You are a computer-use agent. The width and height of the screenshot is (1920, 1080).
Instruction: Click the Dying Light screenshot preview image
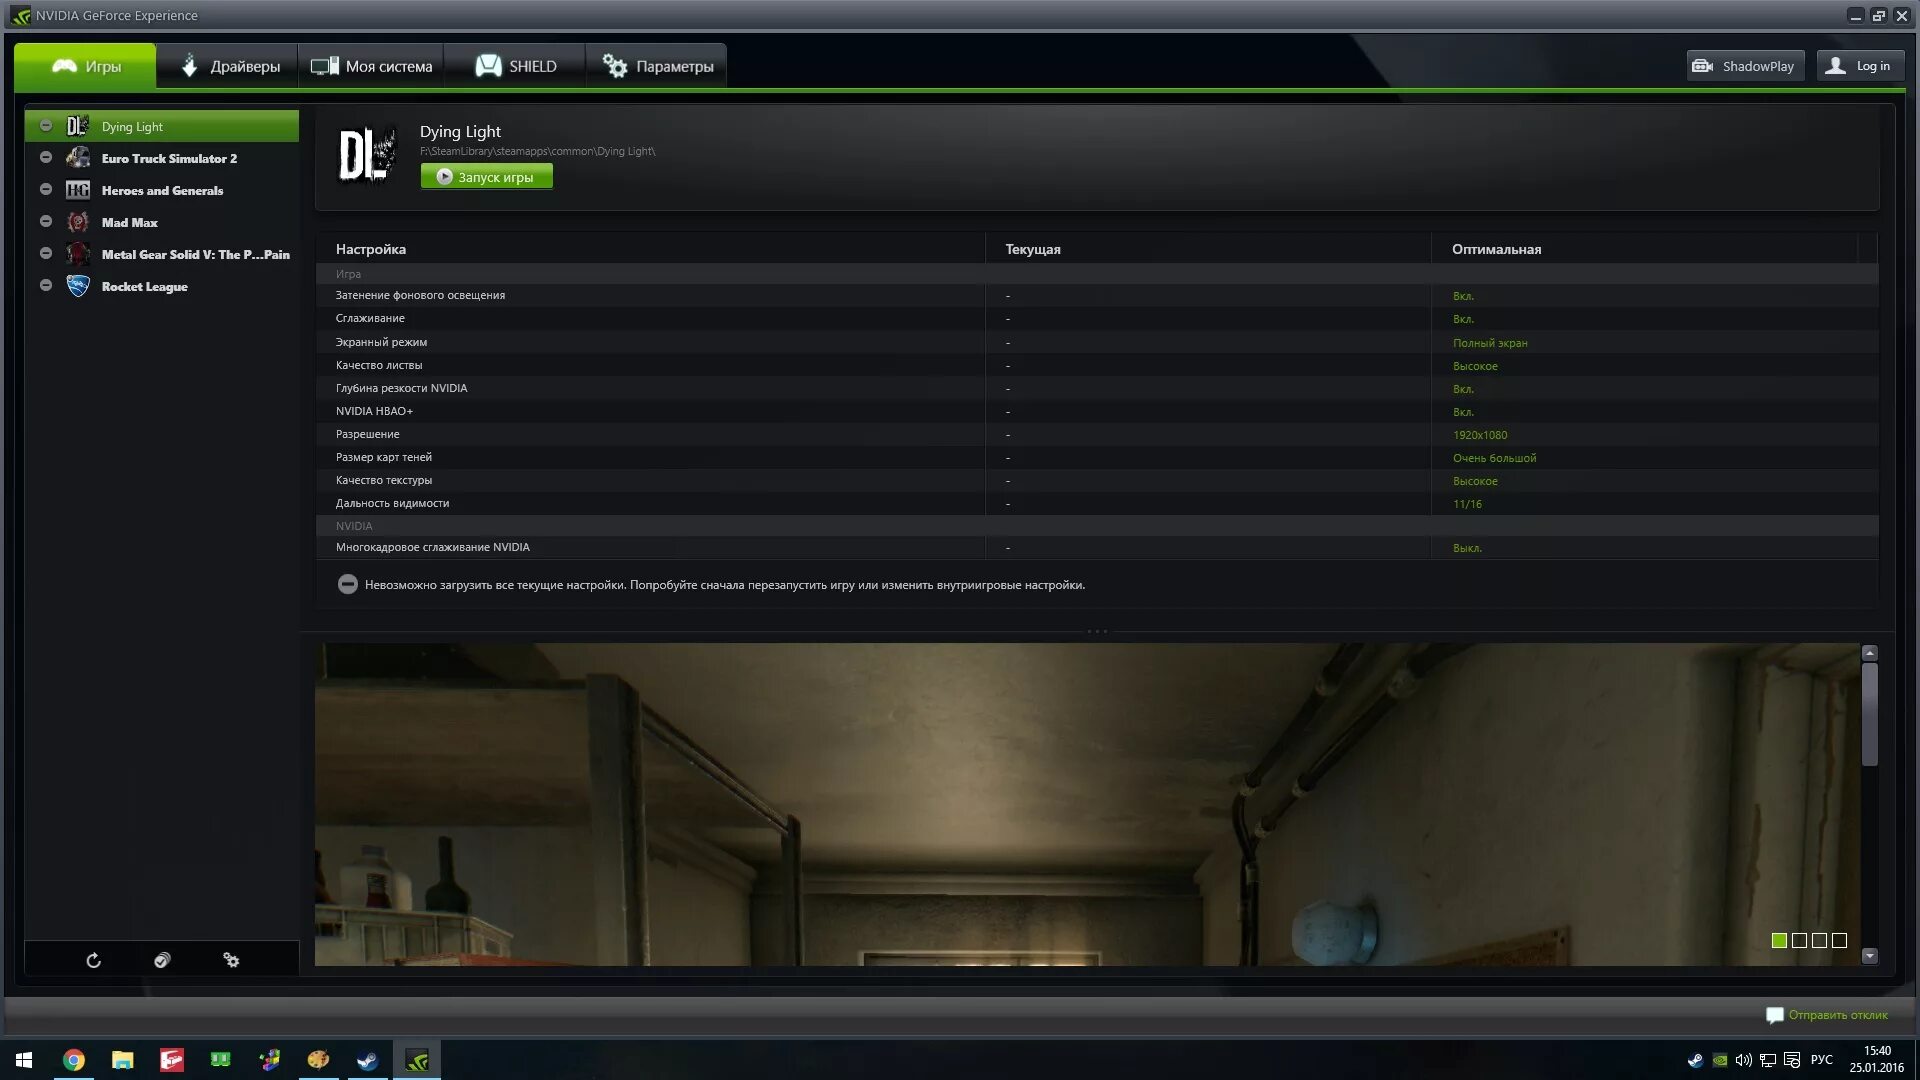(x=1087, y=804)
